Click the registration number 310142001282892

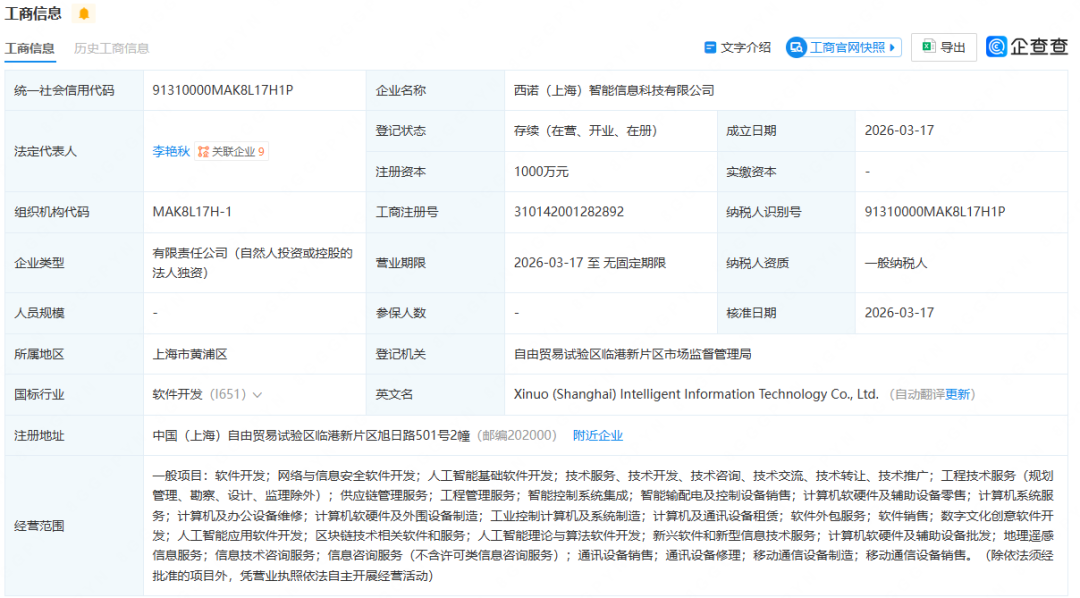click(x=569, y=212)
